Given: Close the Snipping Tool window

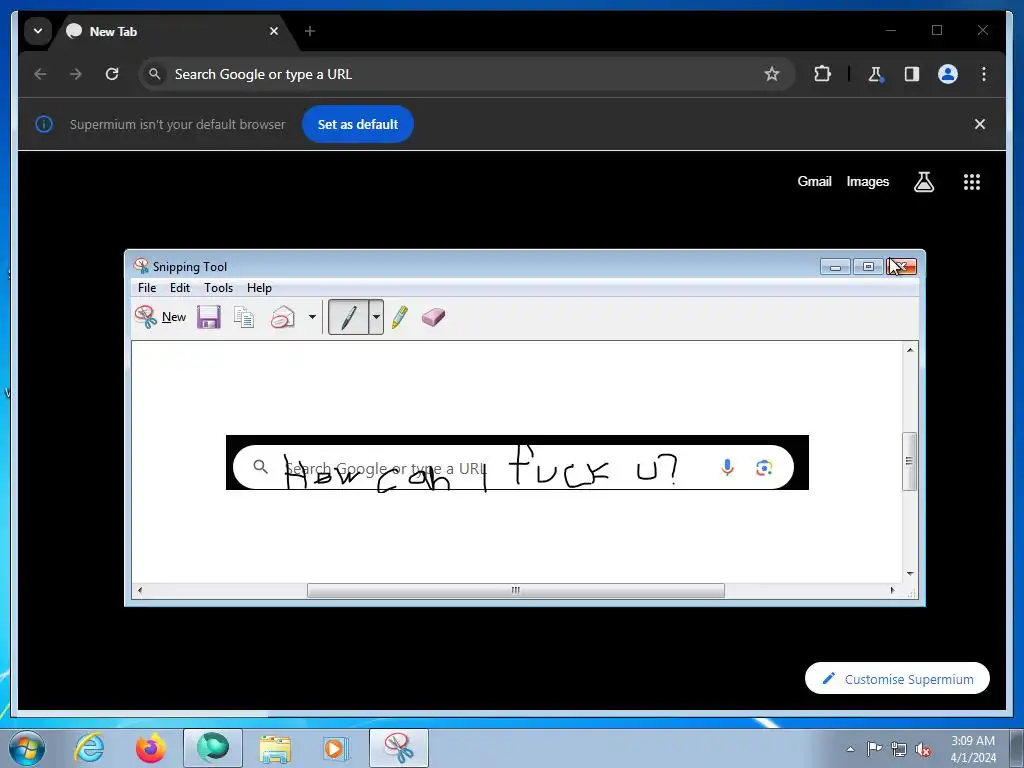Looking at the screenshot, I should click(902, 266).
